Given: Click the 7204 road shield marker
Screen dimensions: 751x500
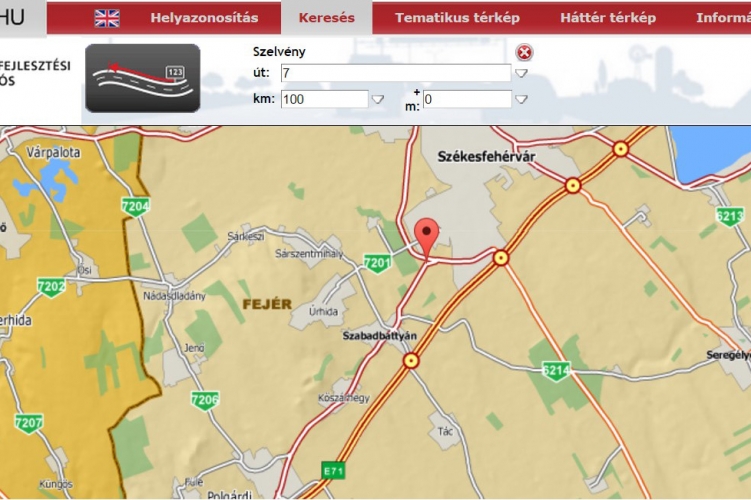Looking at the screenshot, I should pyautogui.click(x=135, y=206).
